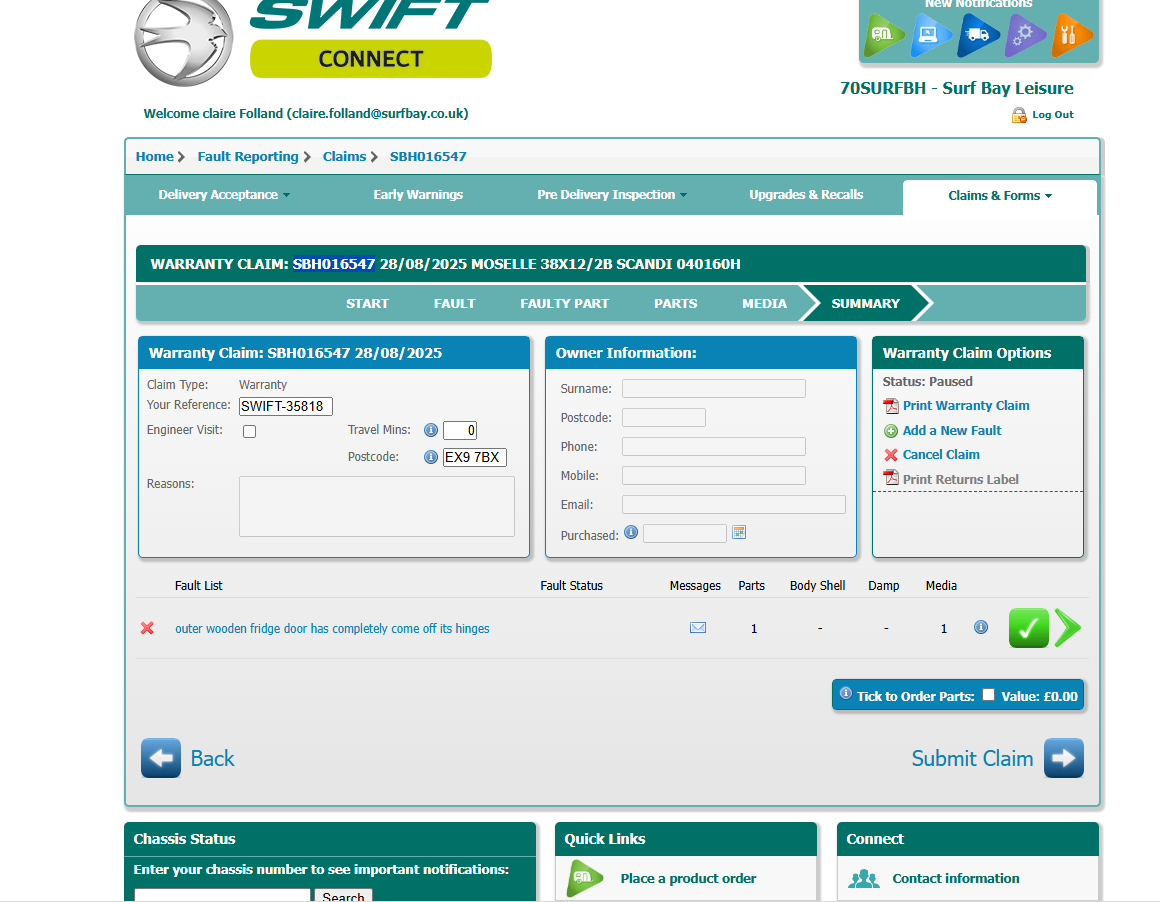Tick the Engineer Visit checkbox
The height and width of the screenshot is (902, 1160).
point(249,431)
